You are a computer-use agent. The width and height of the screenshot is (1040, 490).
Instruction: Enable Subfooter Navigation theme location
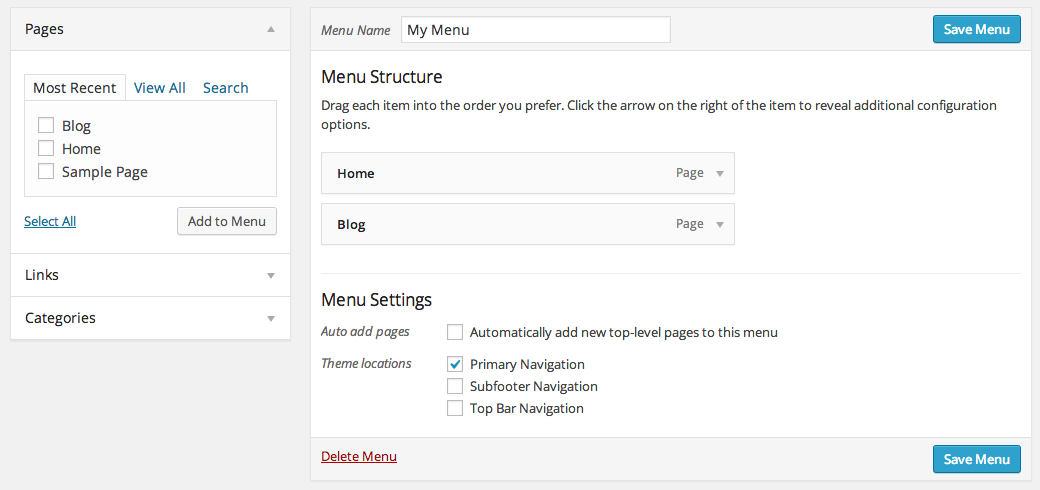pyautogui.click(x=455, y=386)
